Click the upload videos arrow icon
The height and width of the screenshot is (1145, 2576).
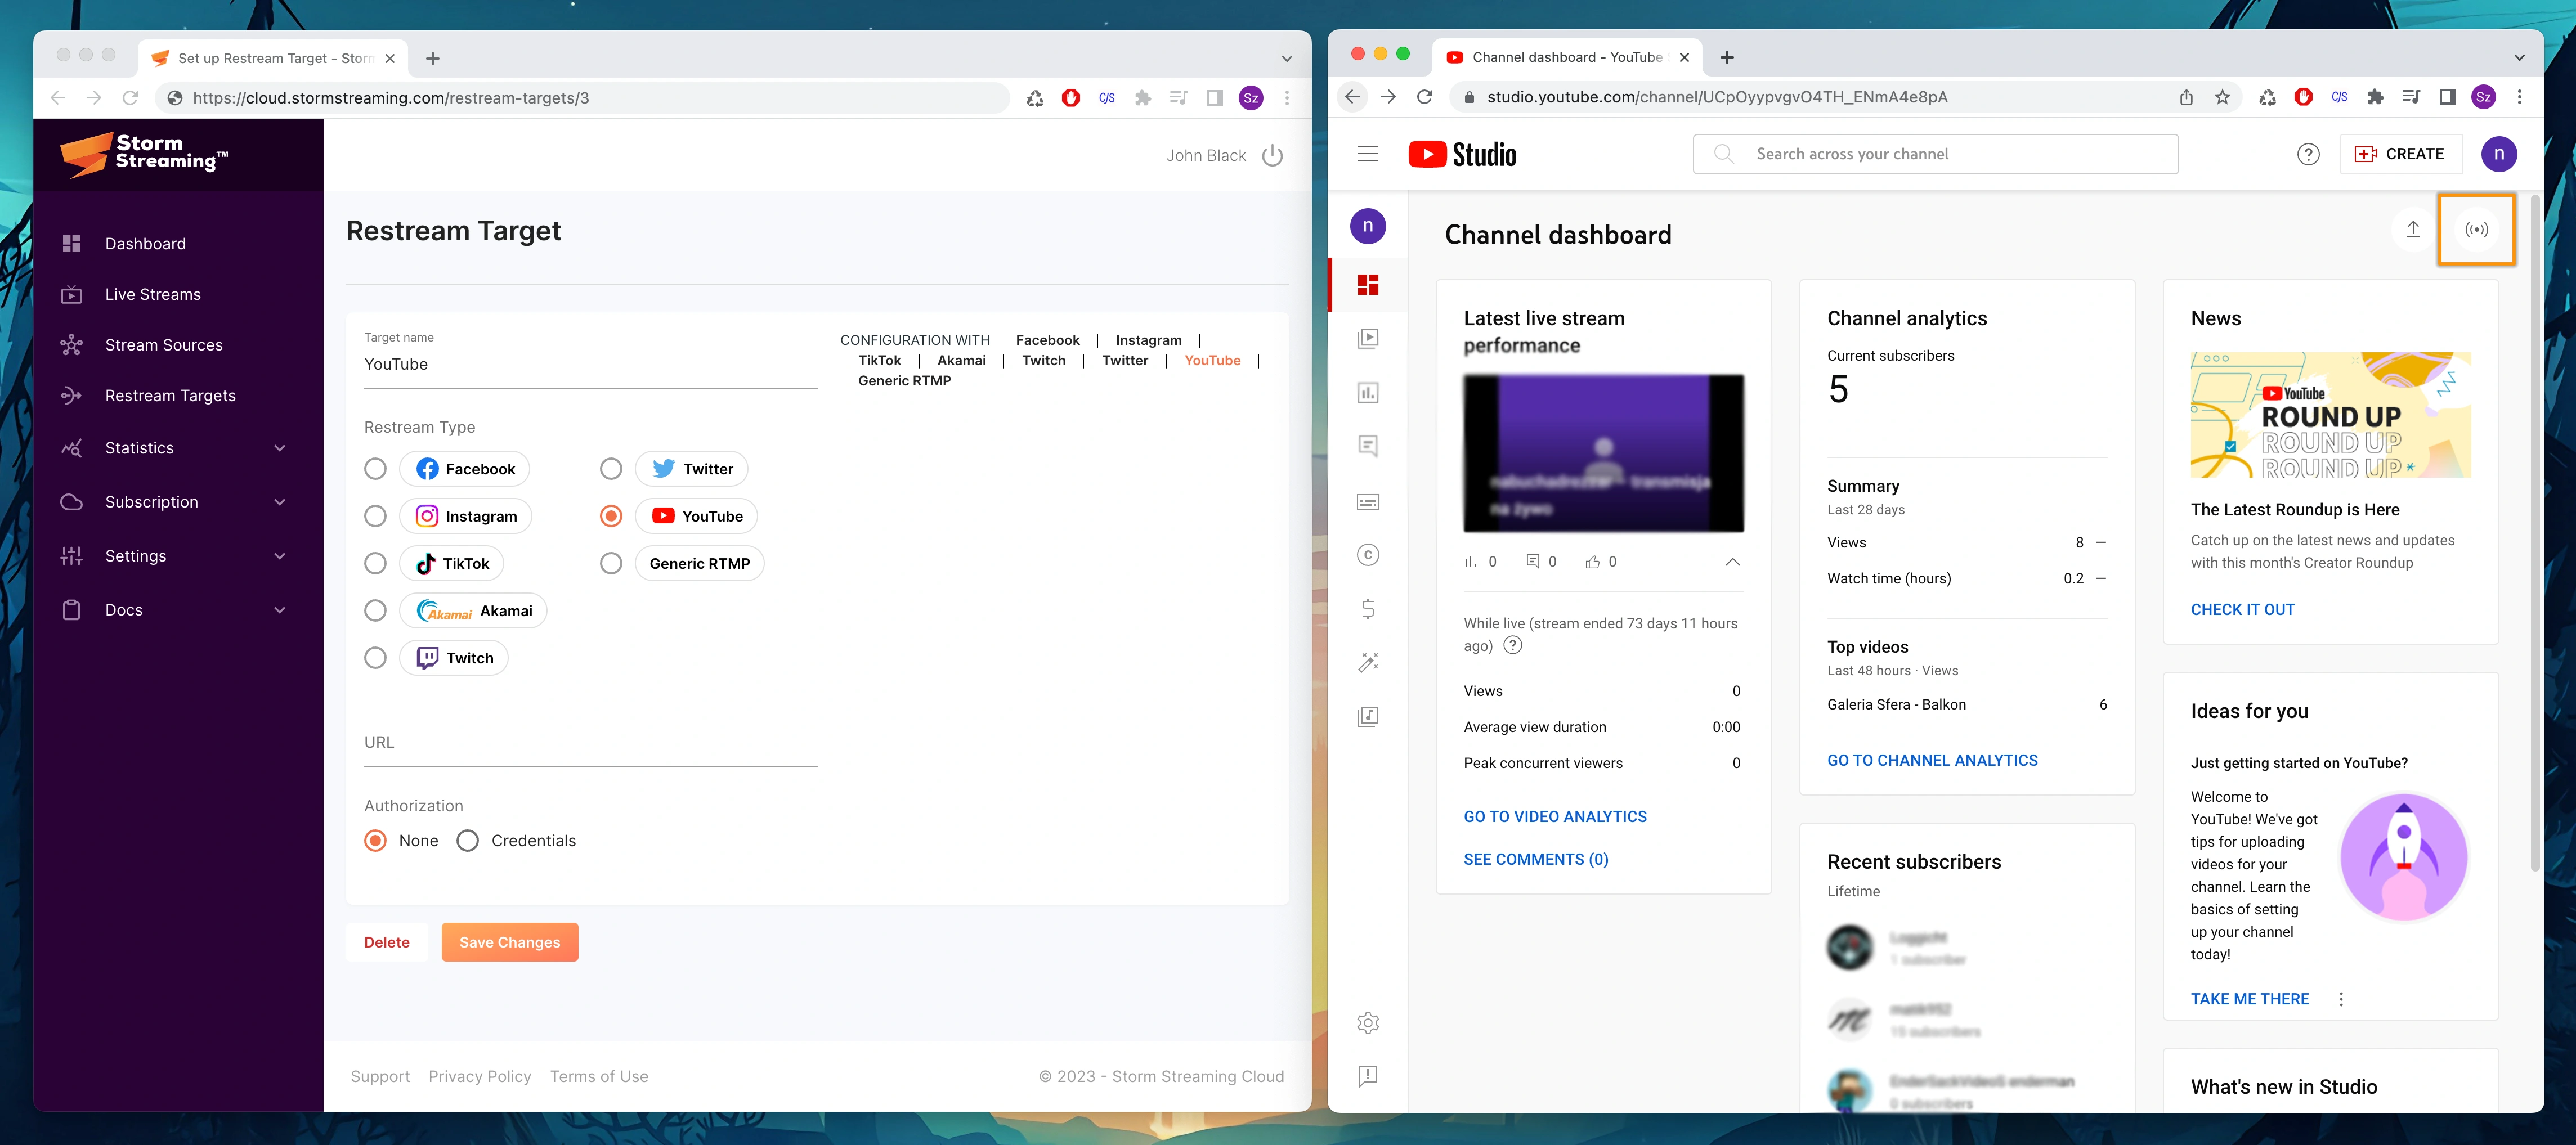click(x=2412, y=230)
